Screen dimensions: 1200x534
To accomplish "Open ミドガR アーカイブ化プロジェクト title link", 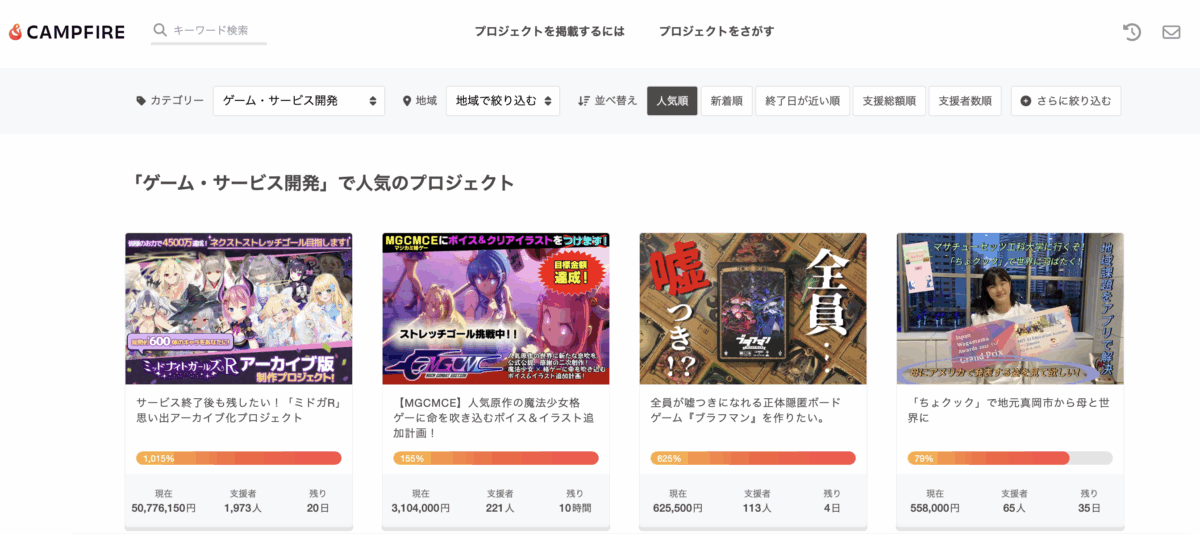I will [238, 410].
